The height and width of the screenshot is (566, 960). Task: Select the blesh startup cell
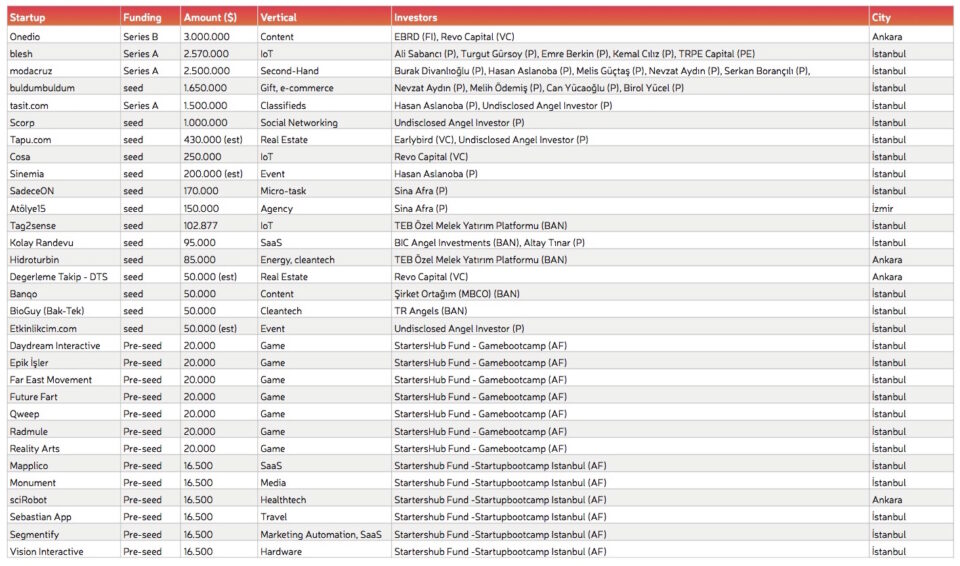point(64,54)
